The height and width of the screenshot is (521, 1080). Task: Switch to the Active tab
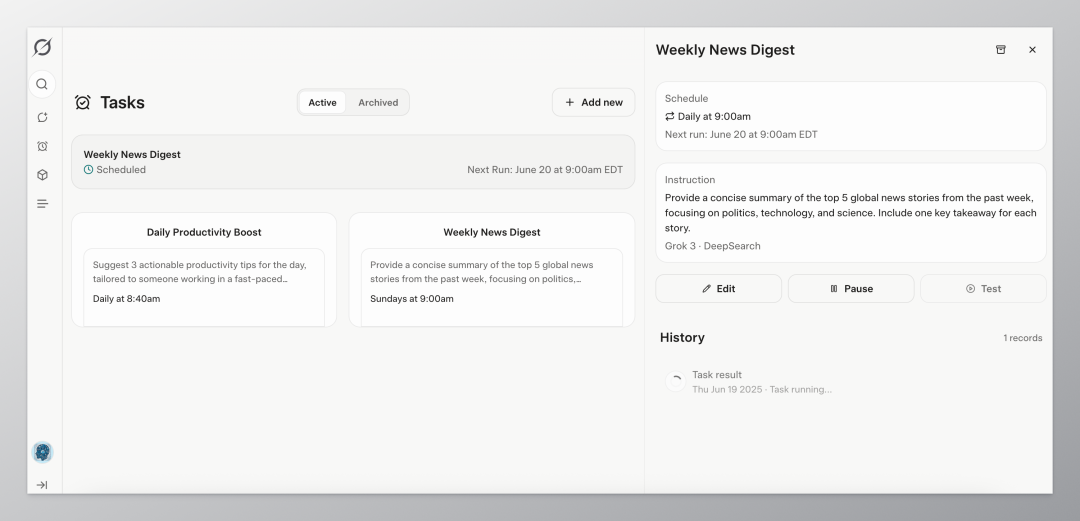tap(322, 103)
